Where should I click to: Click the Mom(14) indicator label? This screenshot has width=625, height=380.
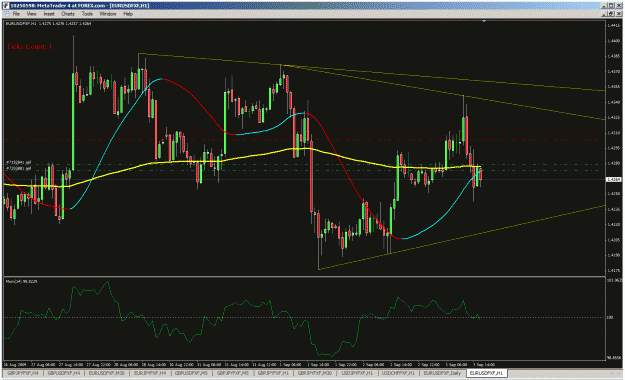point(22,282)
